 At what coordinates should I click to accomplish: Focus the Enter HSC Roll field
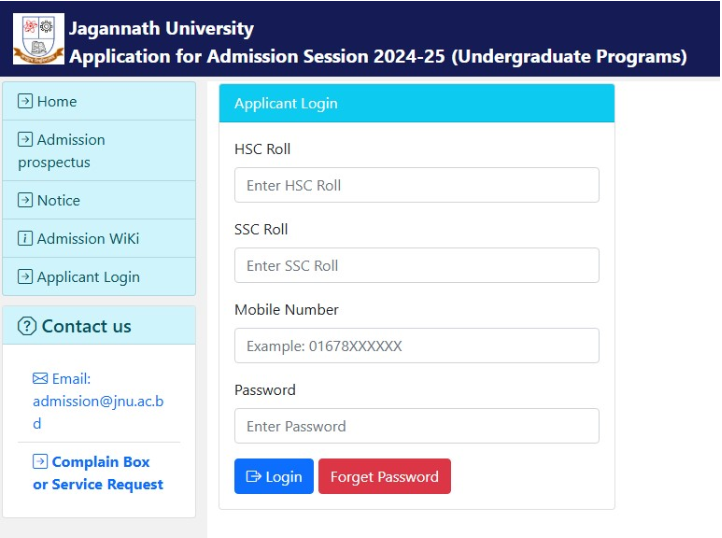[417, 185]
